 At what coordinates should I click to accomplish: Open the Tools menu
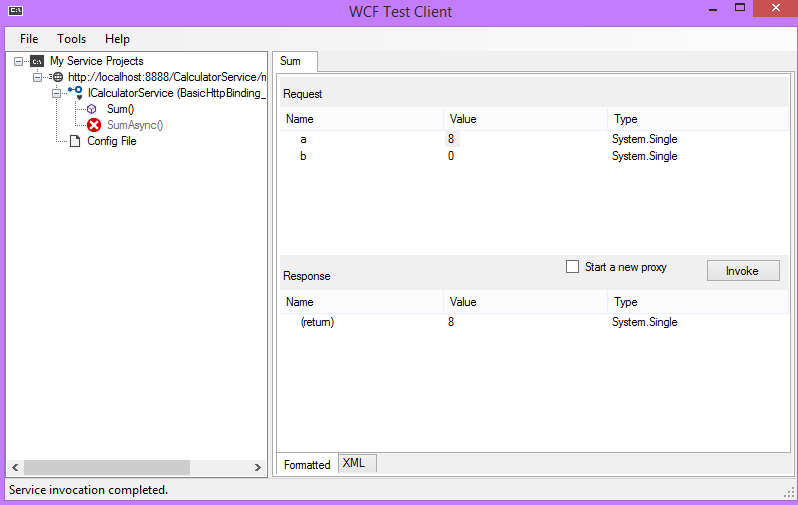pyautogui.click(x=72, y=39)
